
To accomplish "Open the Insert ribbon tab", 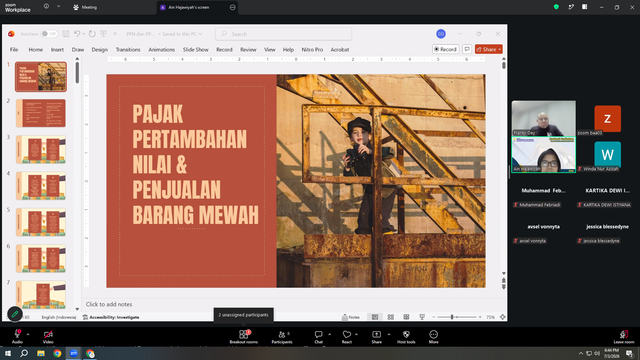I will point(57,49).
